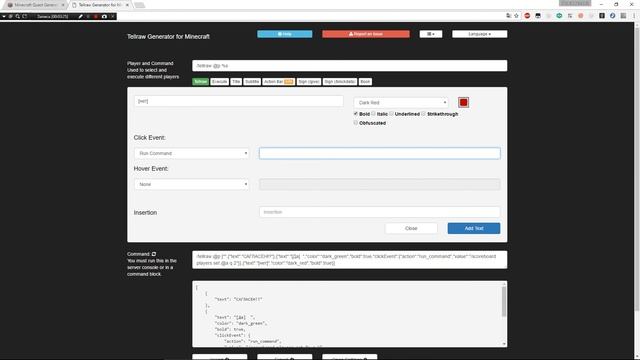Click the JSON preview scrollbar thumb
This screenshot has height=360, width=640.
click(x=504, y=301)
